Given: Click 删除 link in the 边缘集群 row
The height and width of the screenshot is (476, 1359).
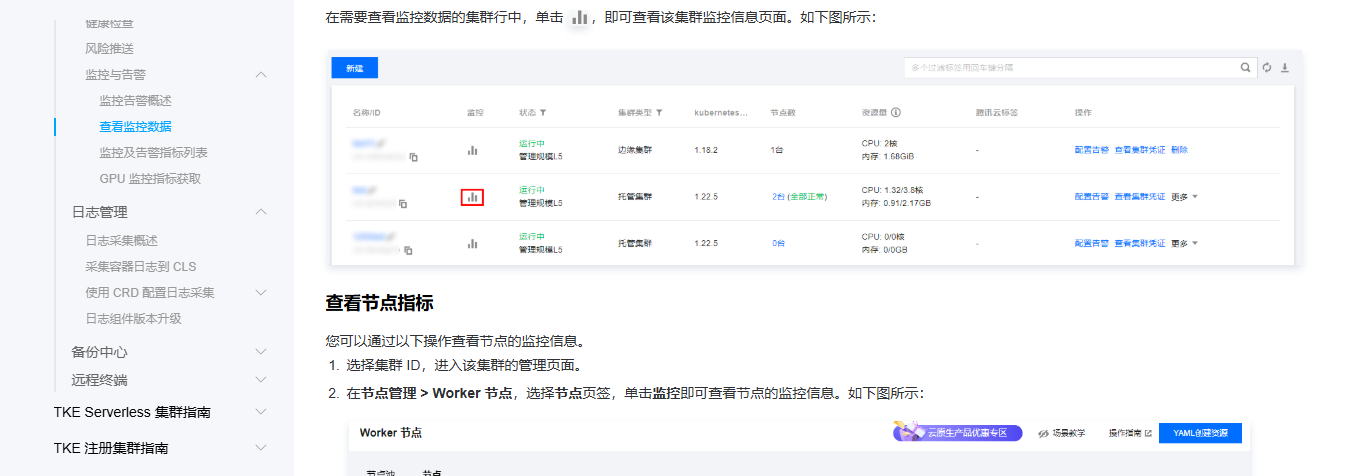Looking at the screenshot, I should 1179,150.
